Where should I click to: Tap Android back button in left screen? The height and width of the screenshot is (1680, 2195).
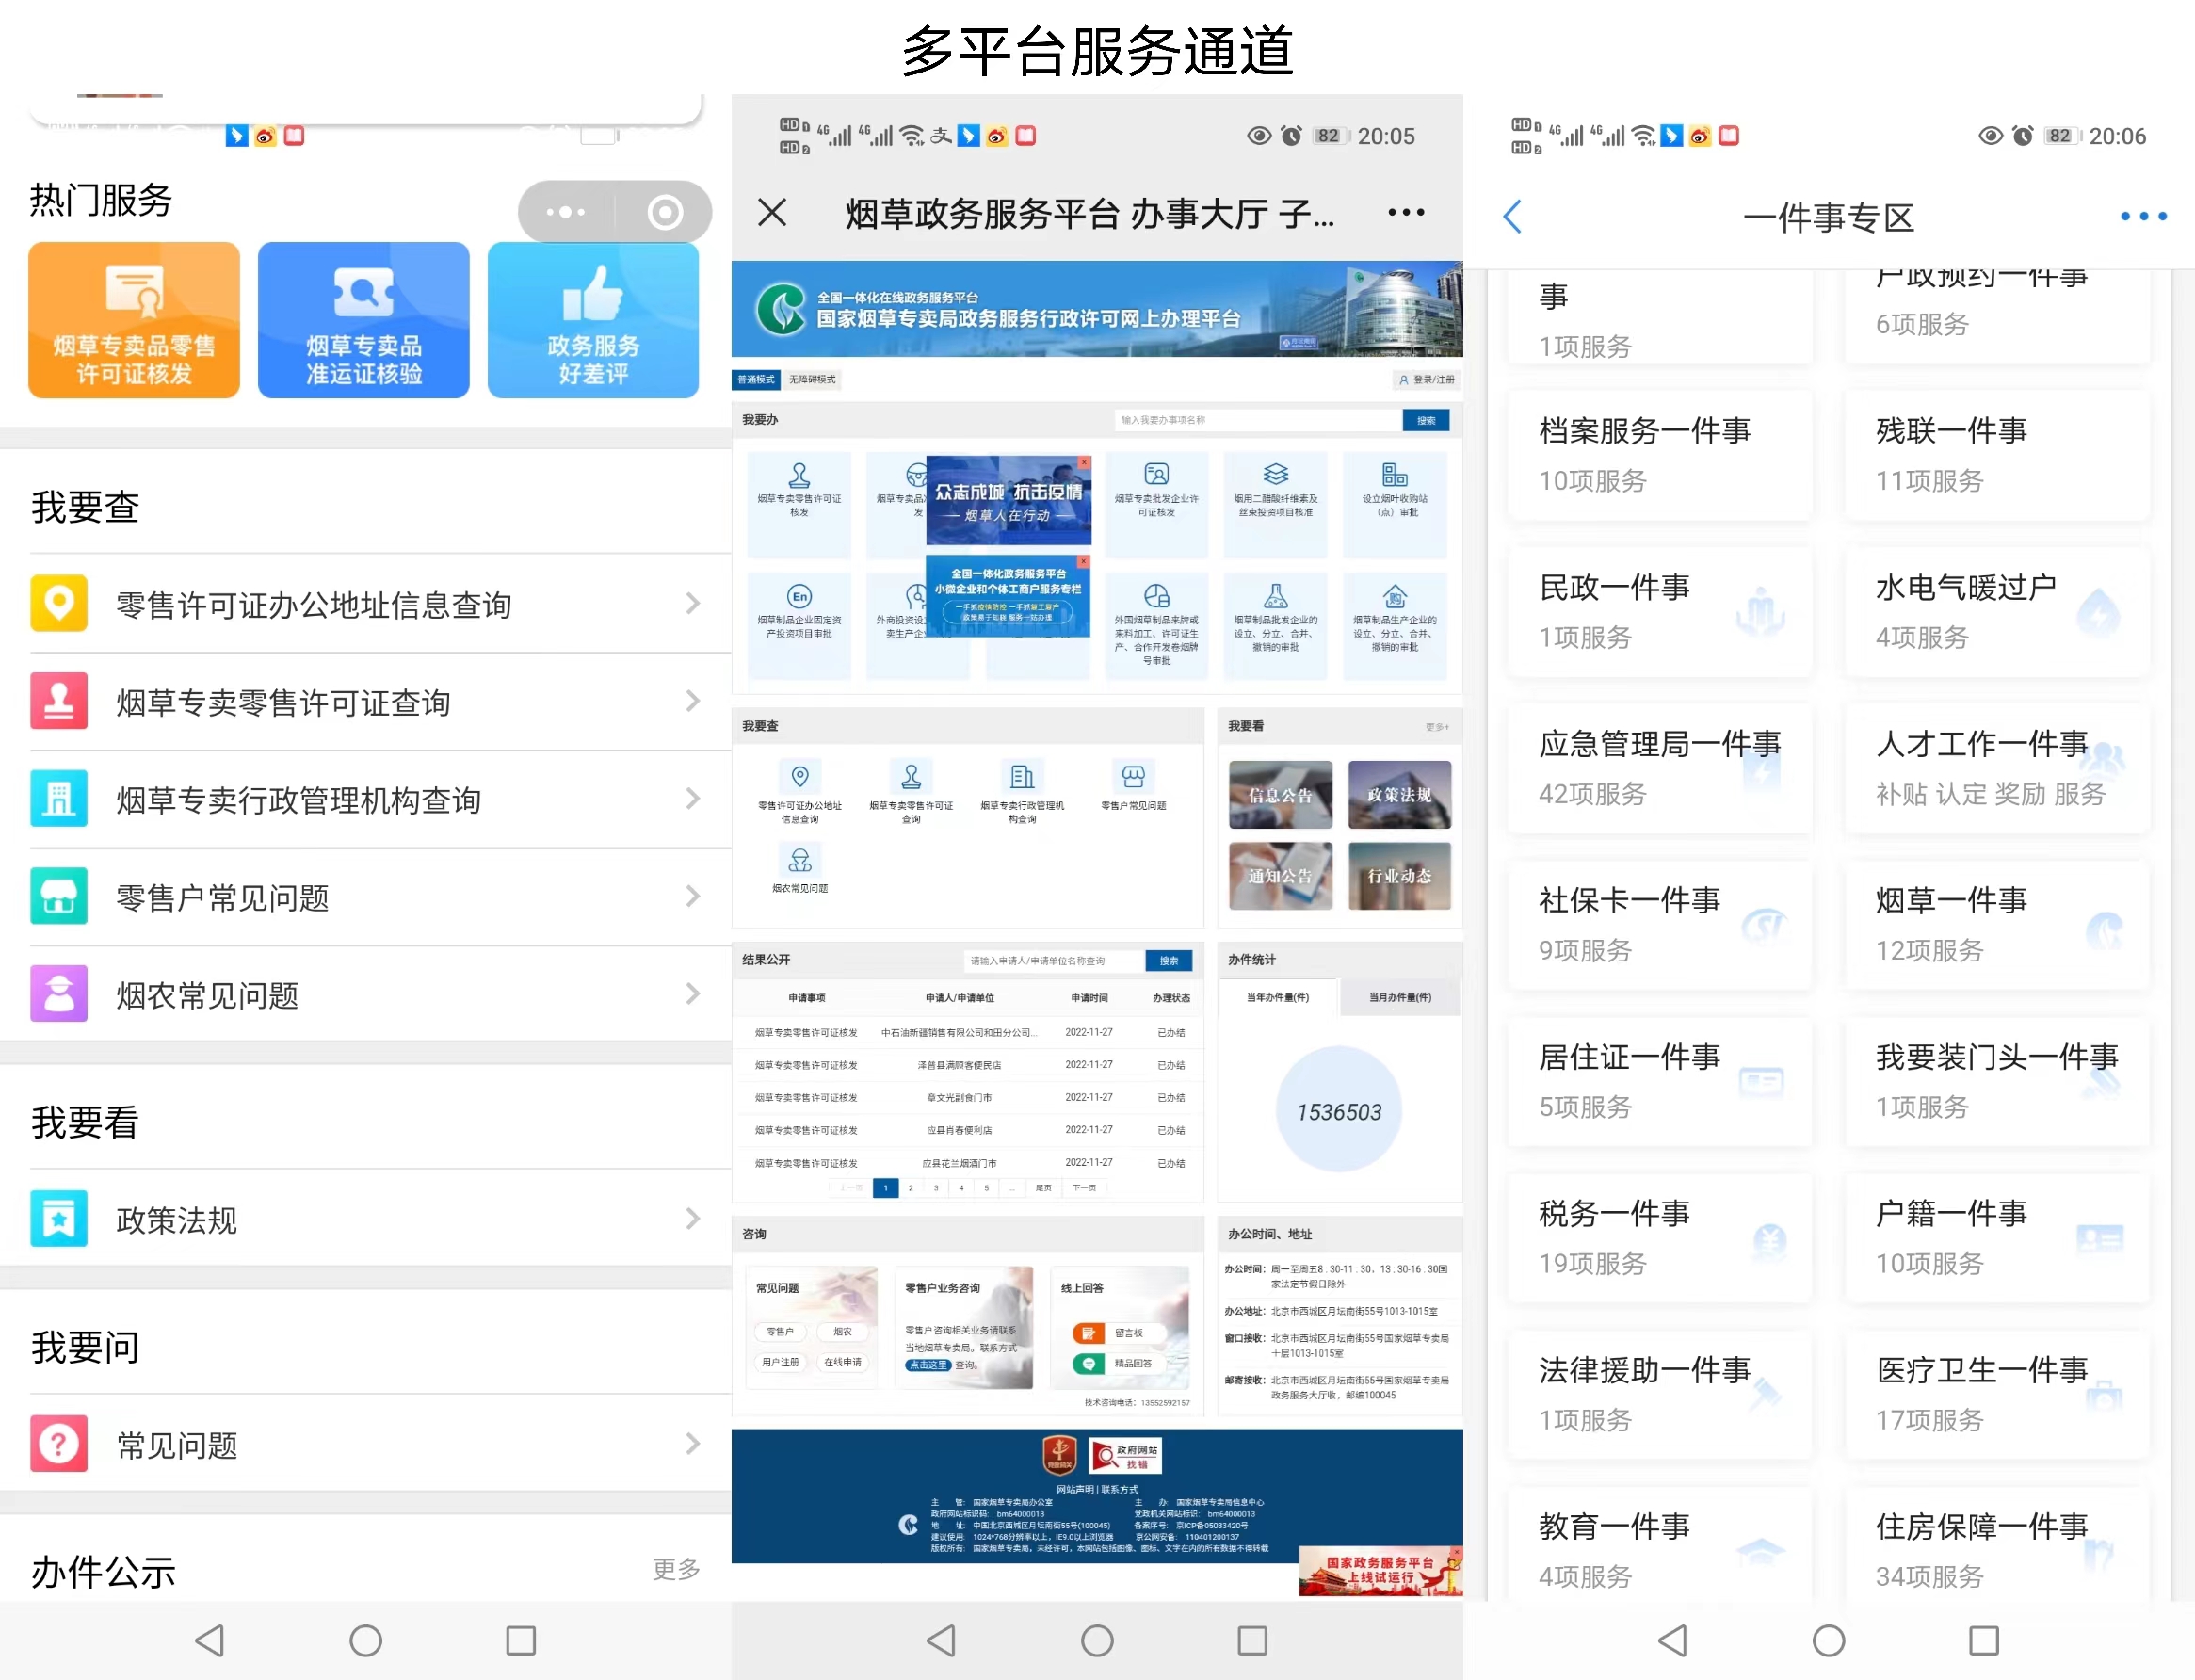pos(210,1640)
